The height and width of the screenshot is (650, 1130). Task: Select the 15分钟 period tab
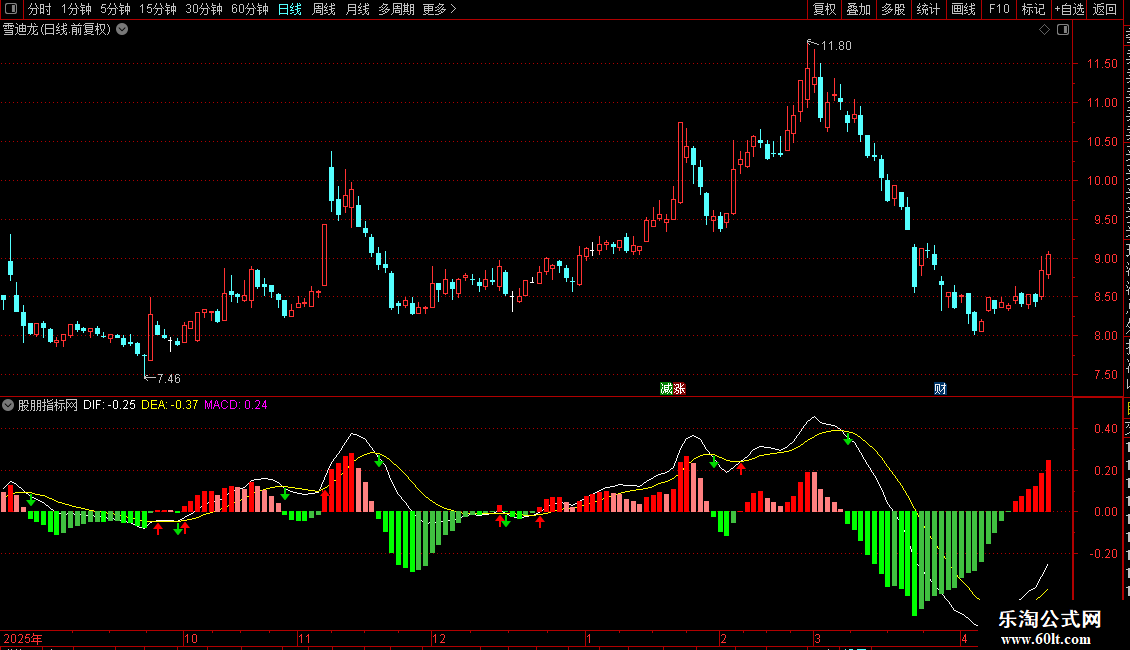[x=158, y=9]
